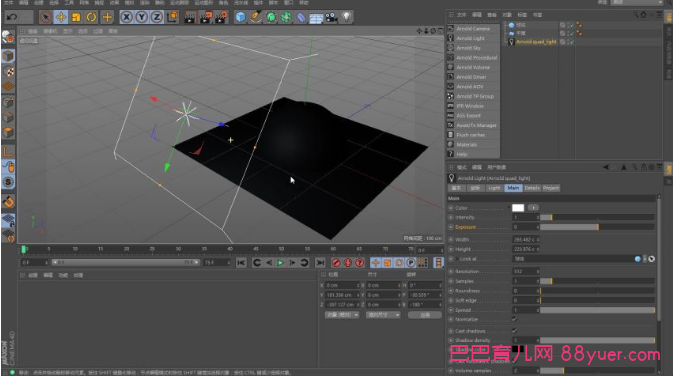Image resolution: width=674 pixels, height=376 pixels.
Task: Open the coordinate mode dropdown
Action: click(342, 315)
